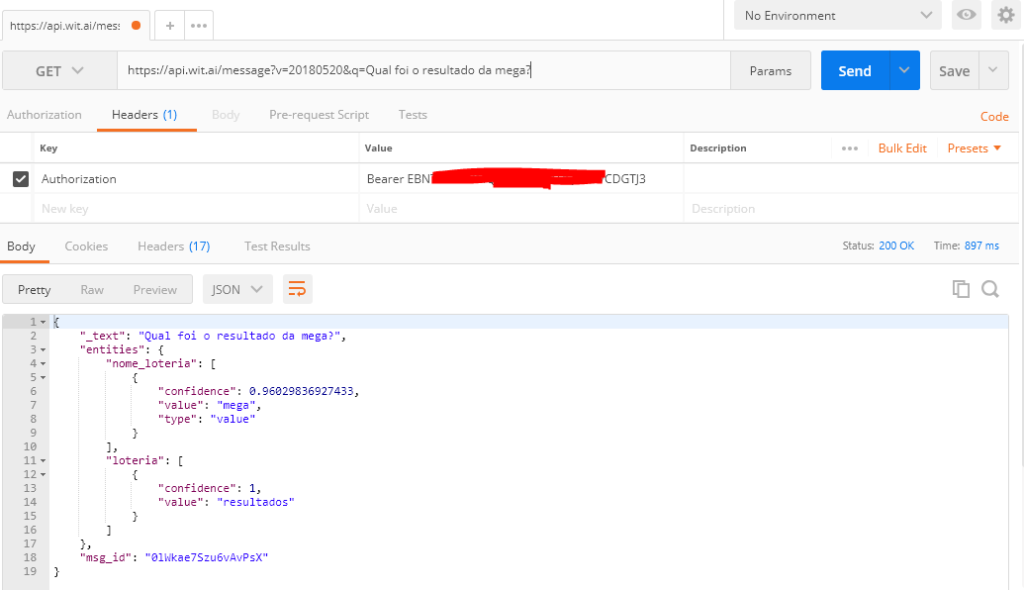Open the JSON format dropdown
1024x590 pixels.
(237, 289)
